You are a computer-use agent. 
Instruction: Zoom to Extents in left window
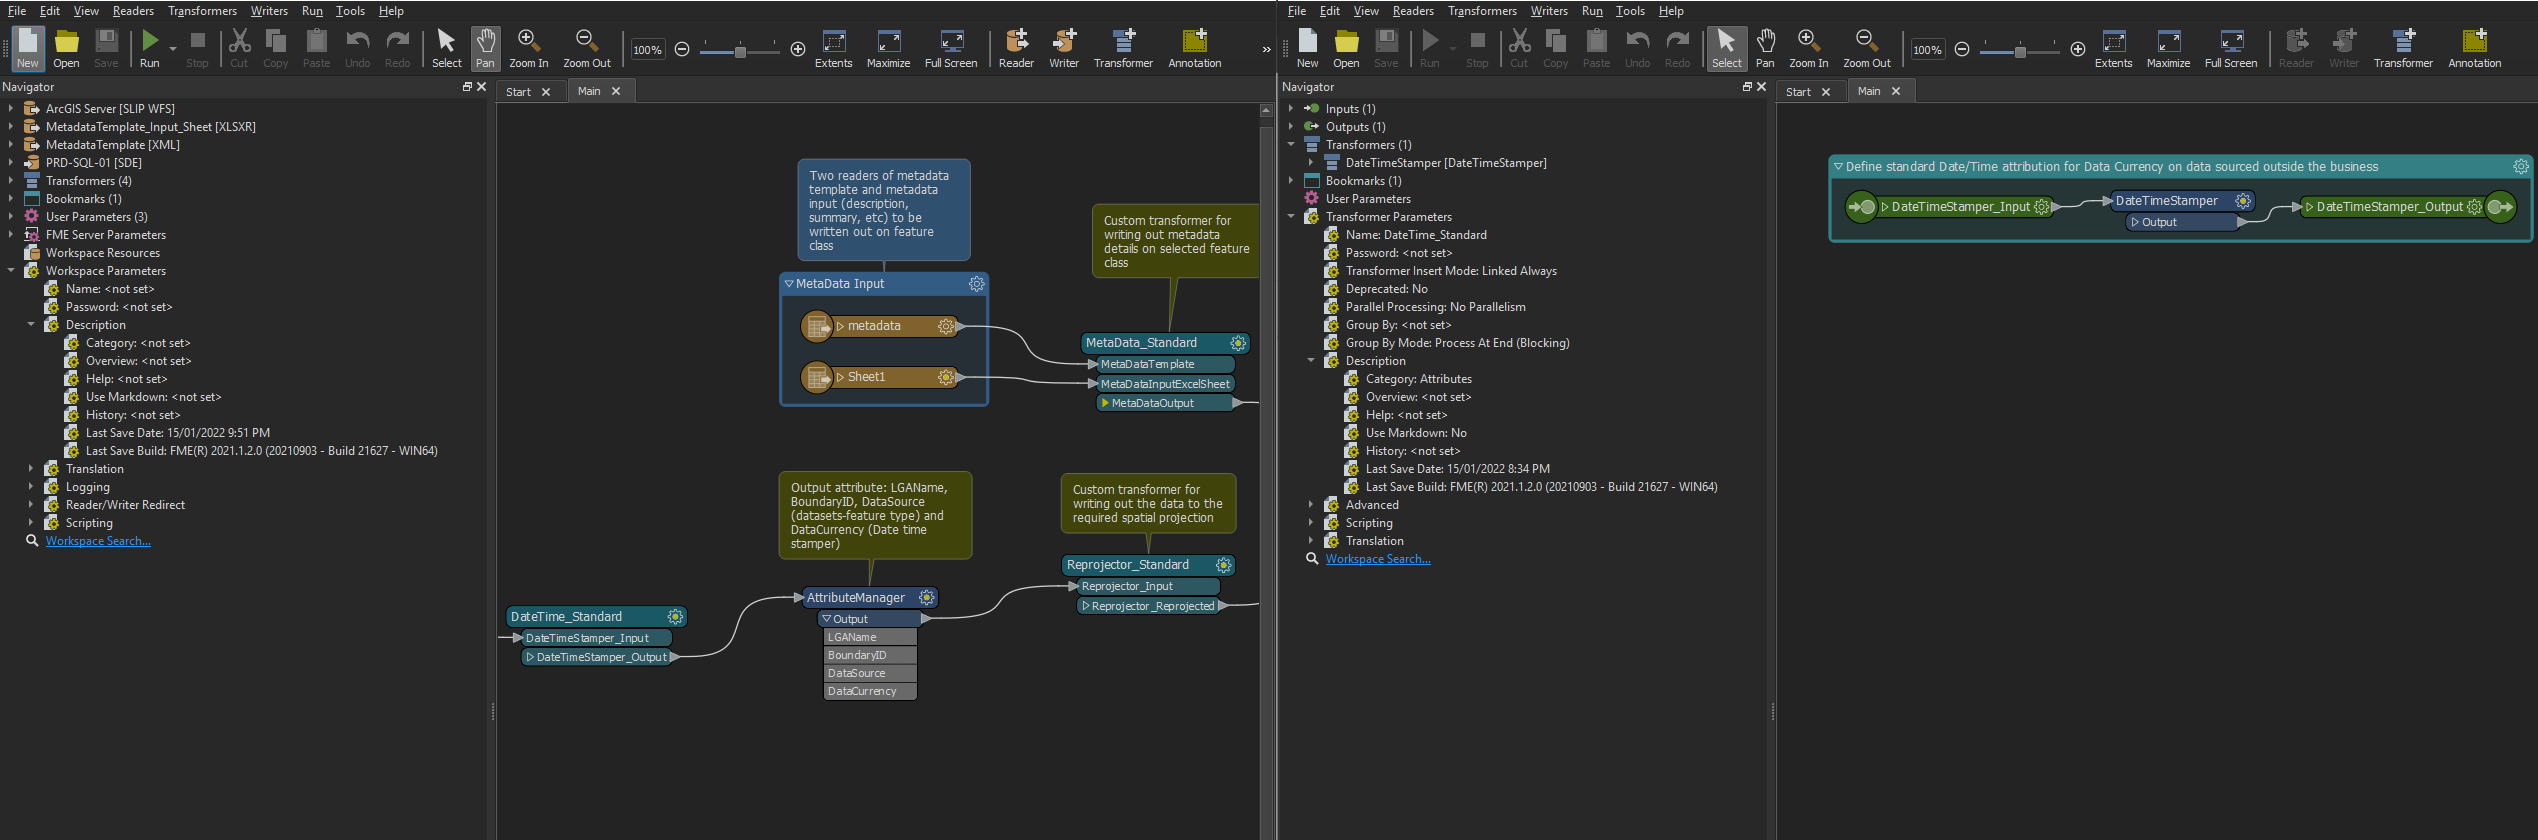pos(834,48)
